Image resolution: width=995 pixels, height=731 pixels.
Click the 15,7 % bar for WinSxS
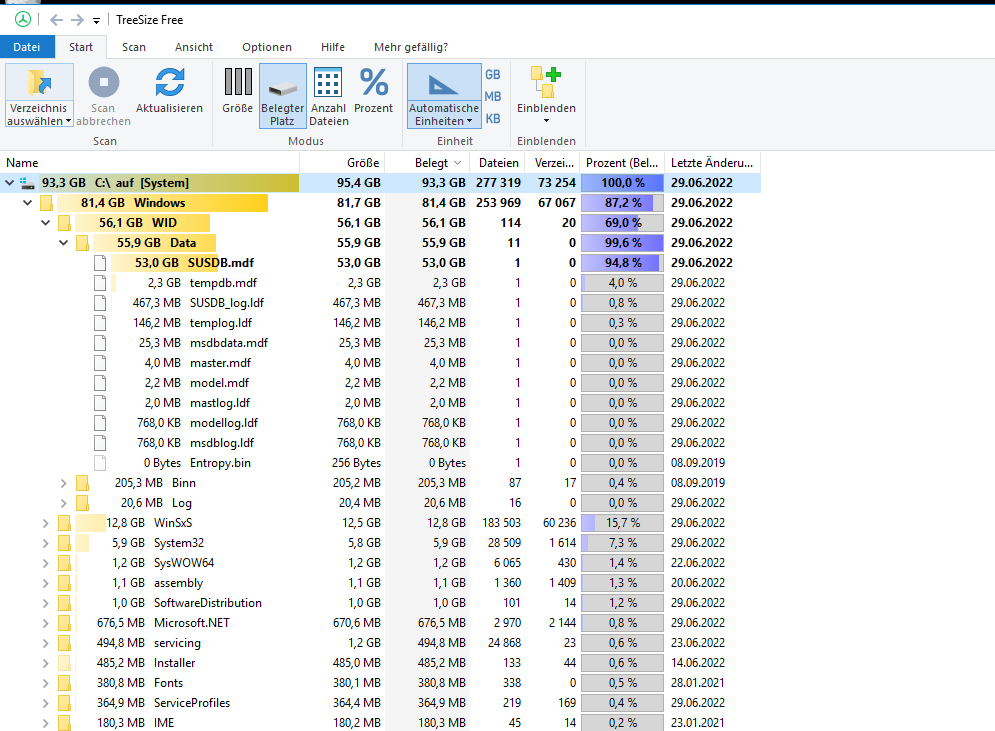pos(623,523)
